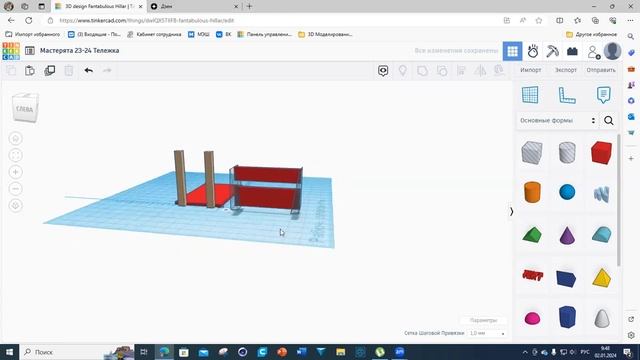Pick the striped hole box shape
The width and height of the screenshot is (640, 360).
pos(532,152)
